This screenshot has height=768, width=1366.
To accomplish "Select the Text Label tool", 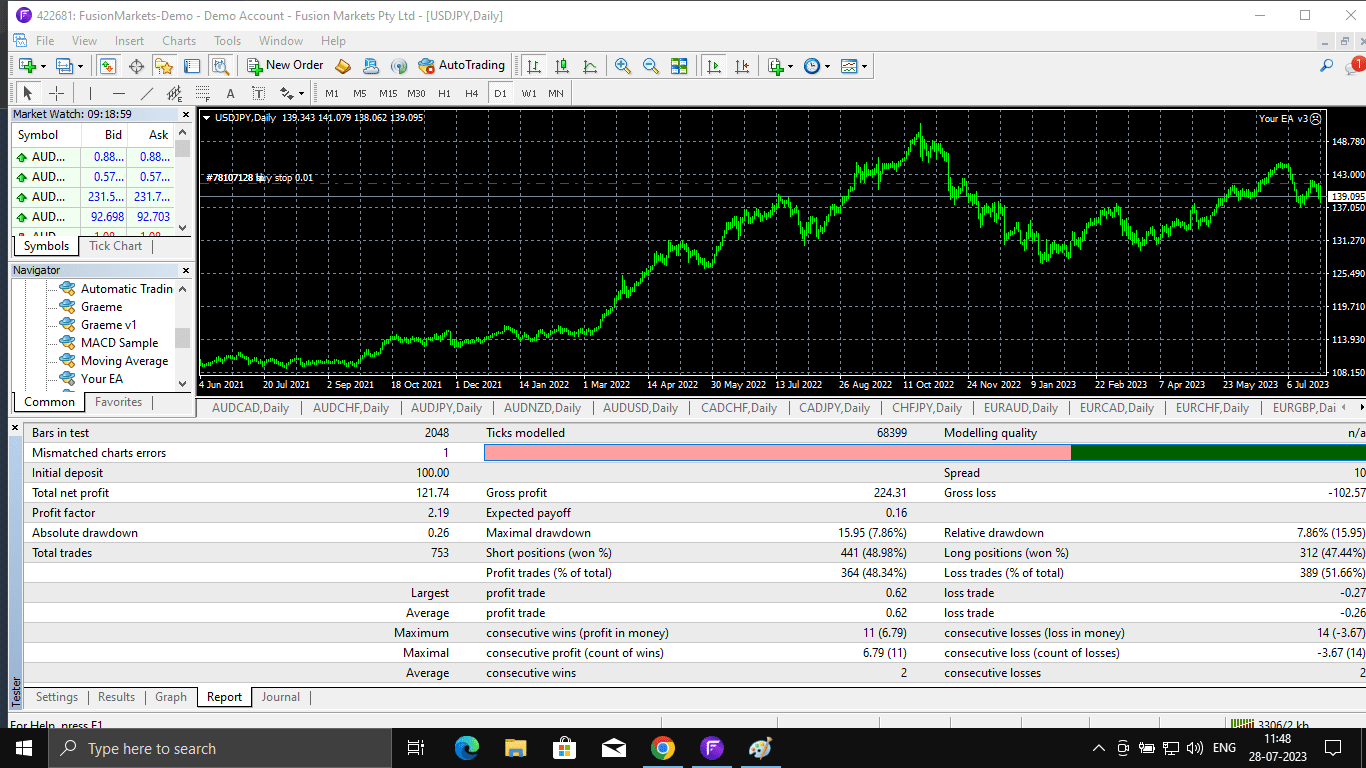I will tap(258, 93).
